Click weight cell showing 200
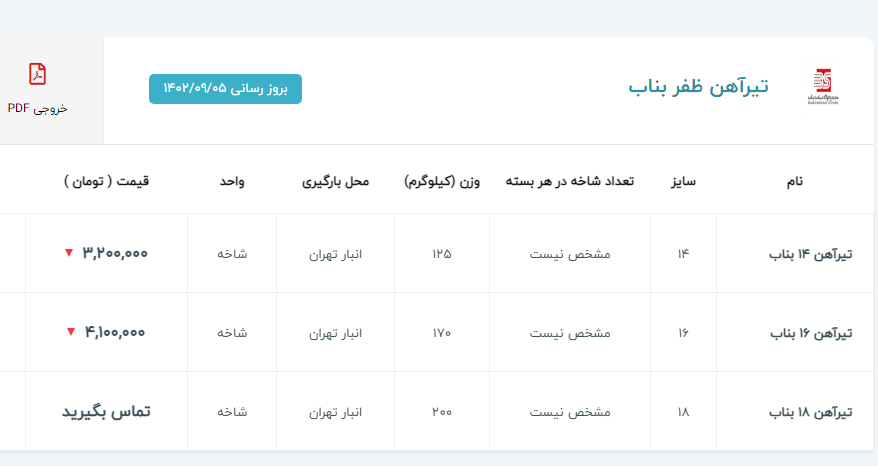The image size is (878, 466). coord(442,411)
